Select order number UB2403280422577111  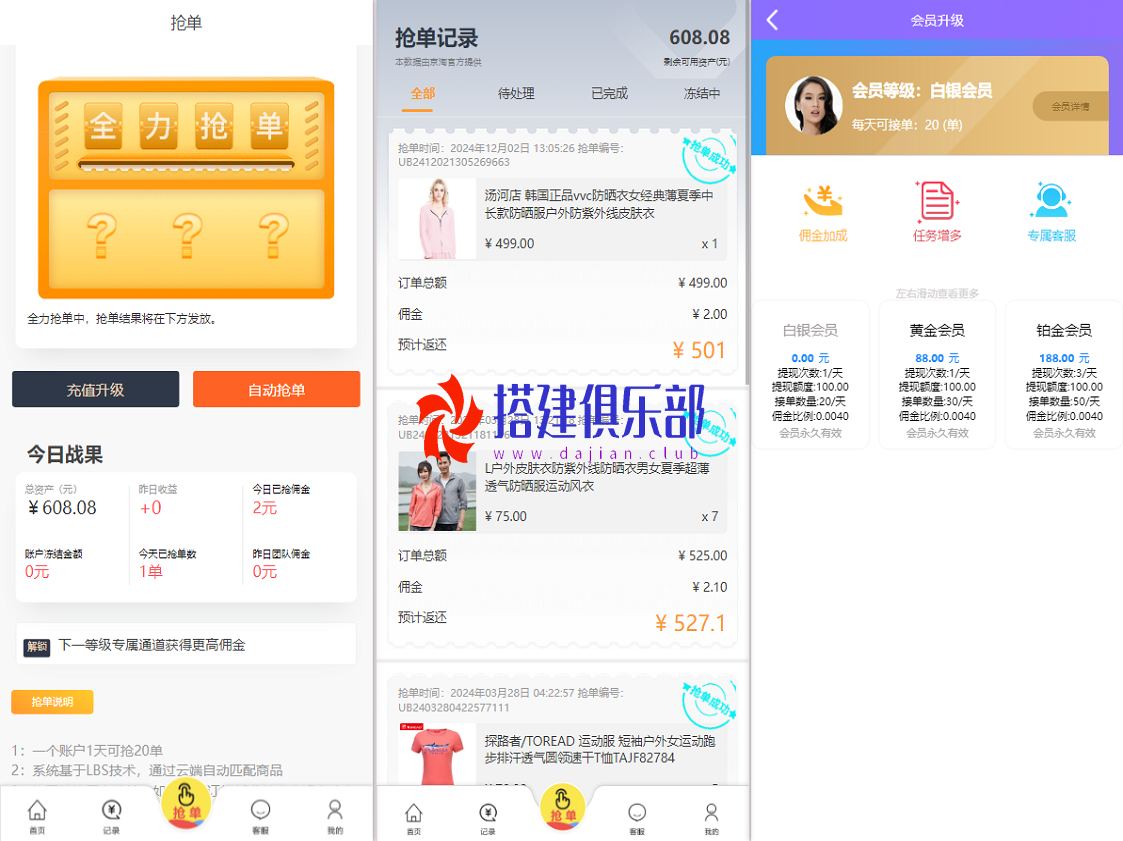(454, 708)
